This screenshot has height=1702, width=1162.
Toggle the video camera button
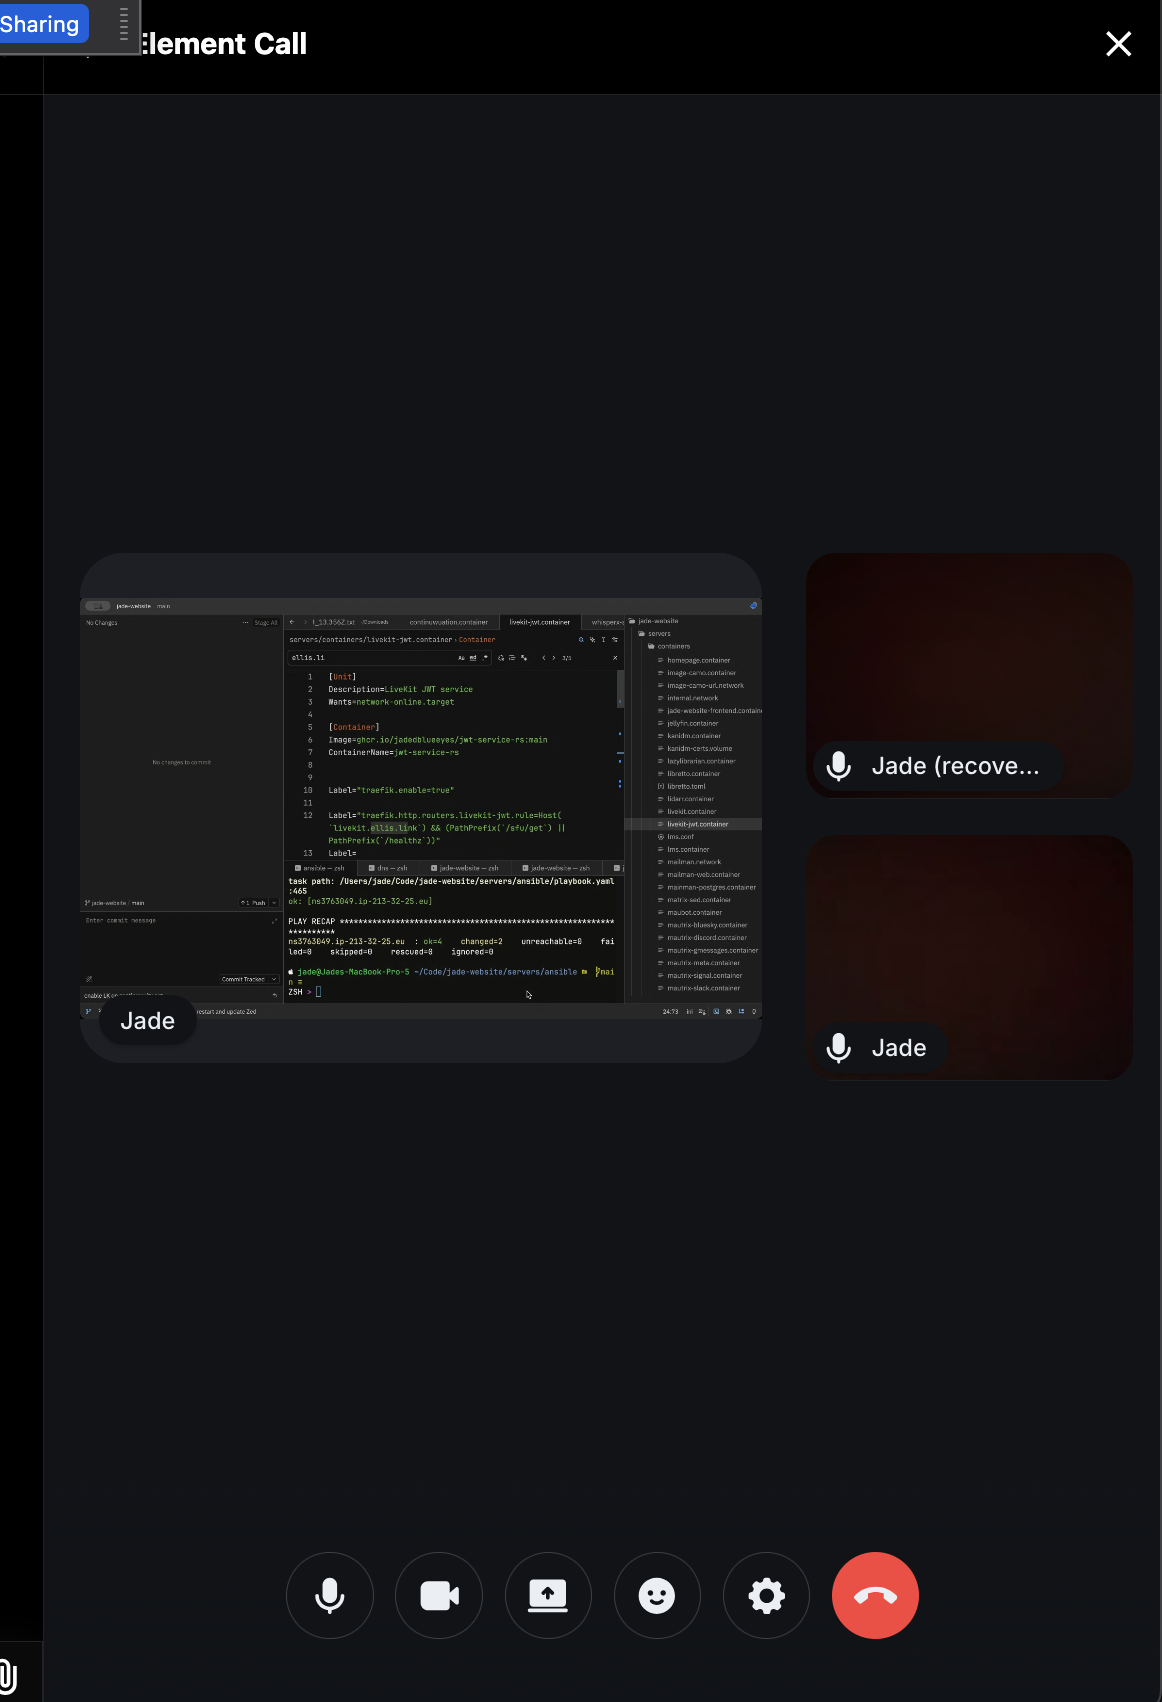point(439,1596)
